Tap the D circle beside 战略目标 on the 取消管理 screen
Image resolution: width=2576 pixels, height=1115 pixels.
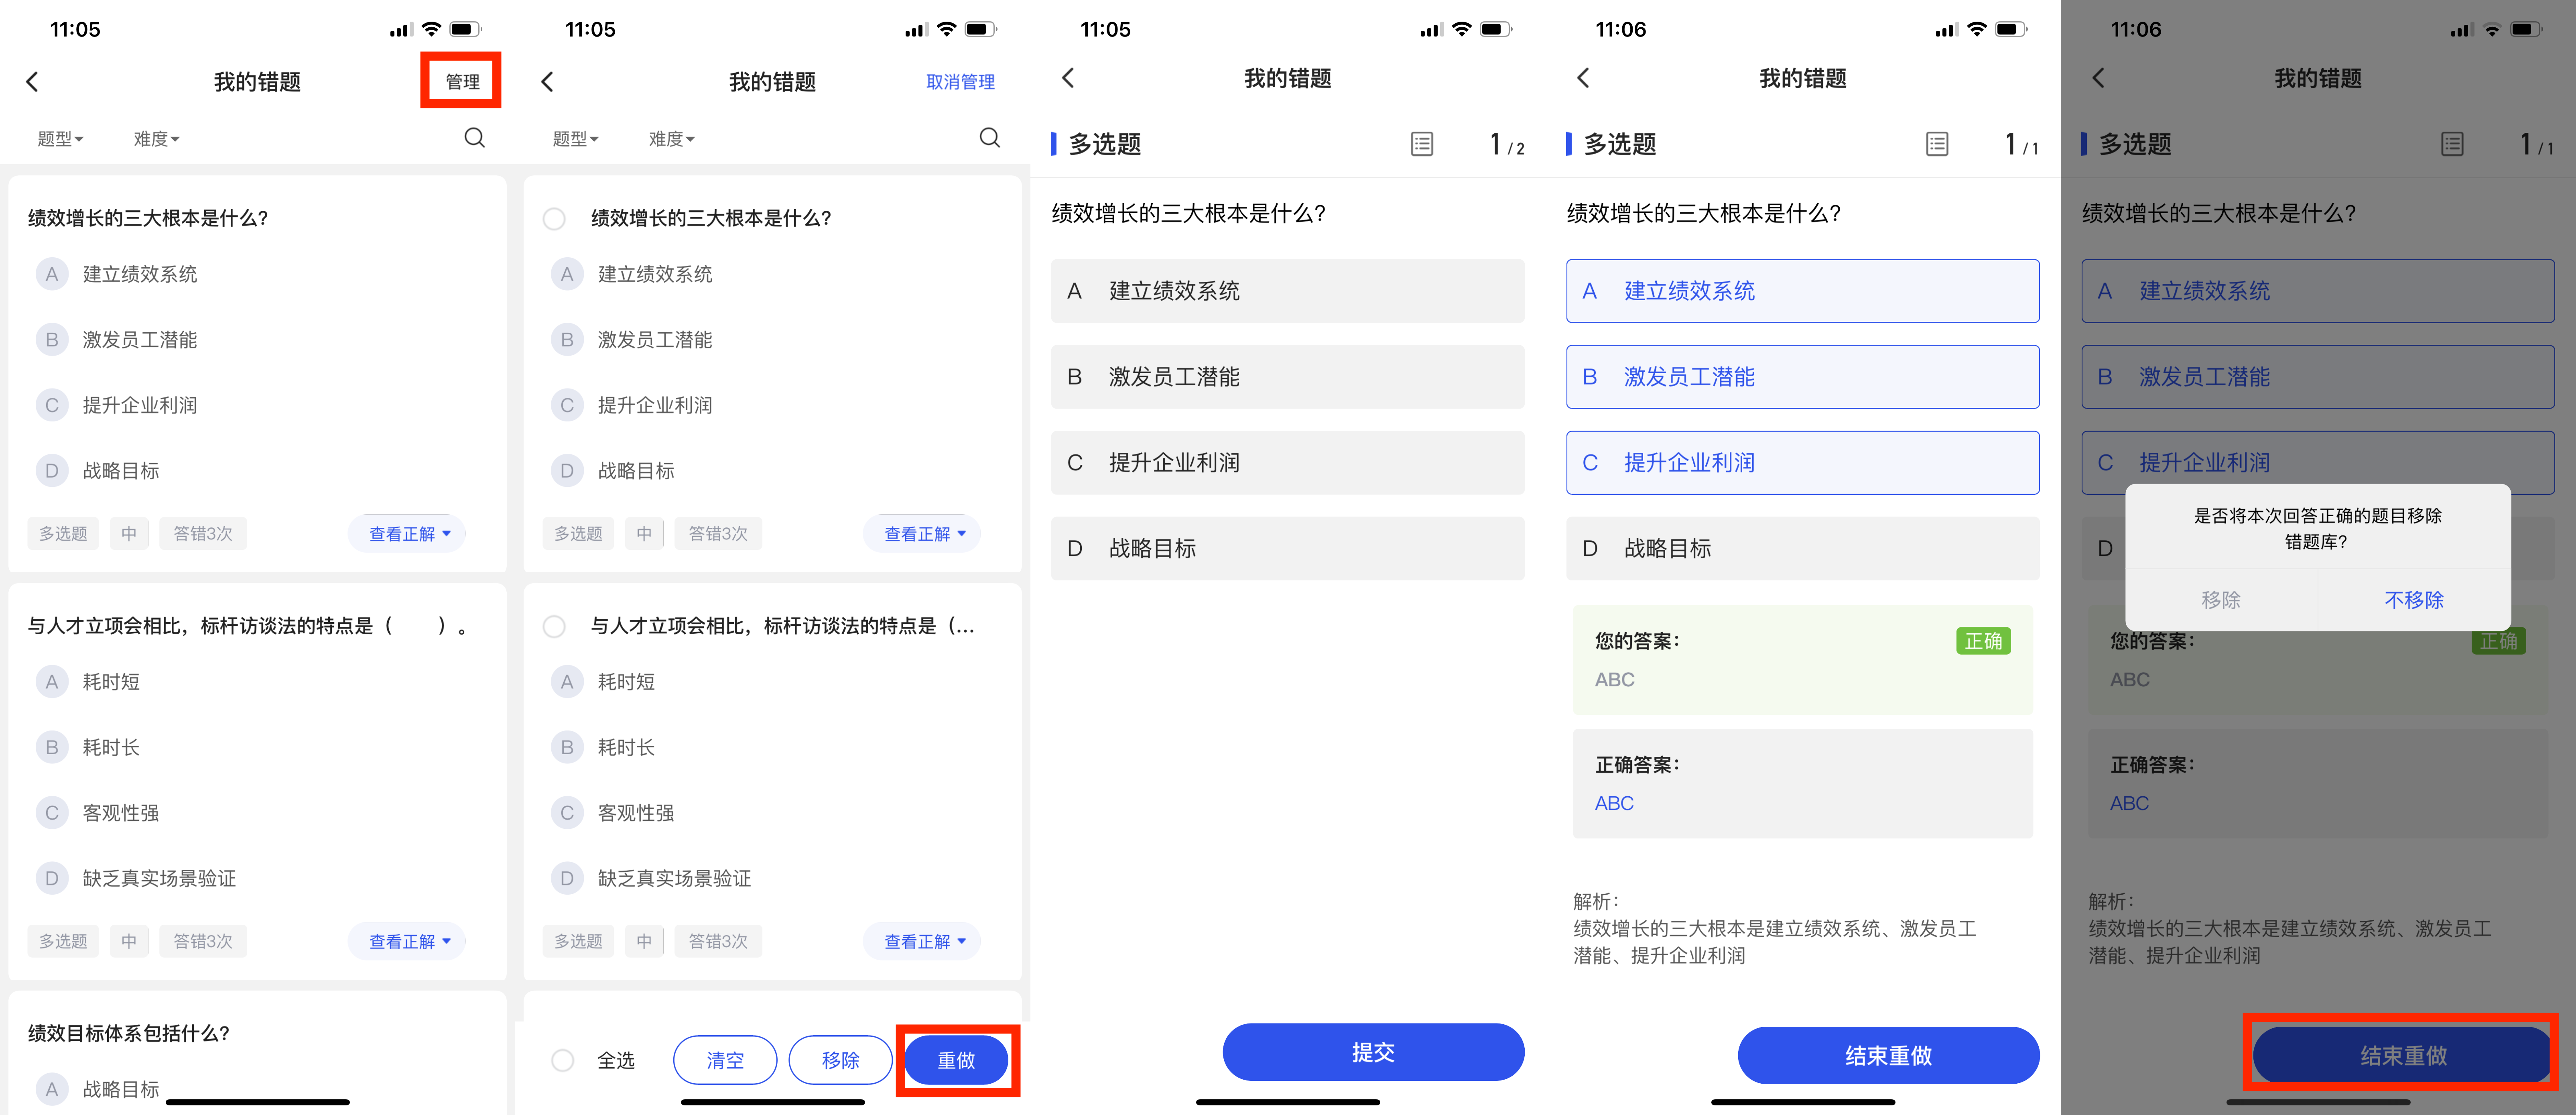[567, 471]
